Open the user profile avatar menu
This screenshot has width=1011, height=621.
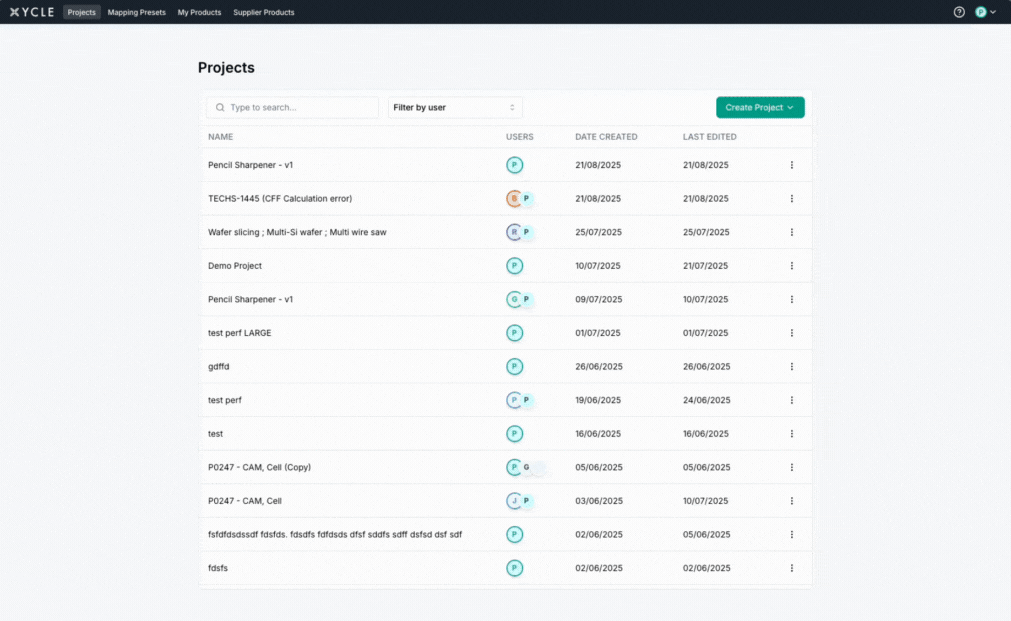[985, 12]
